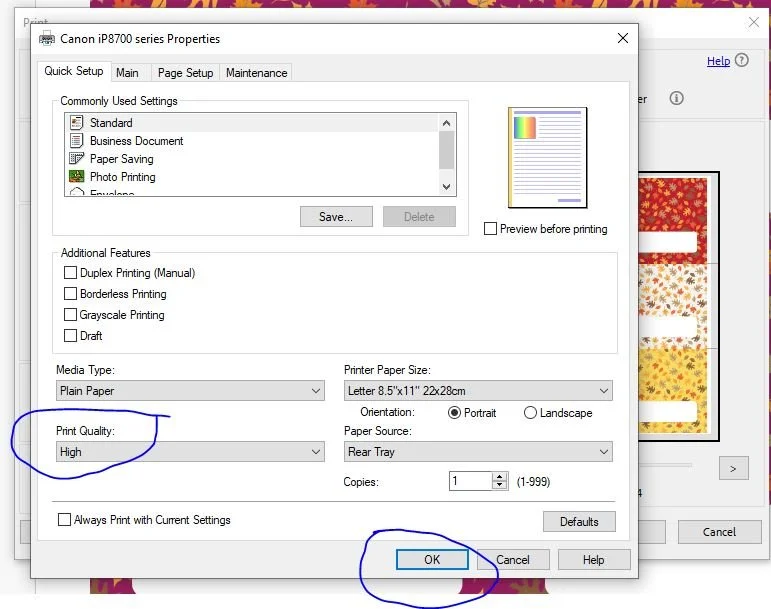Select "Paper Saving" in settings list

(251, 159)
